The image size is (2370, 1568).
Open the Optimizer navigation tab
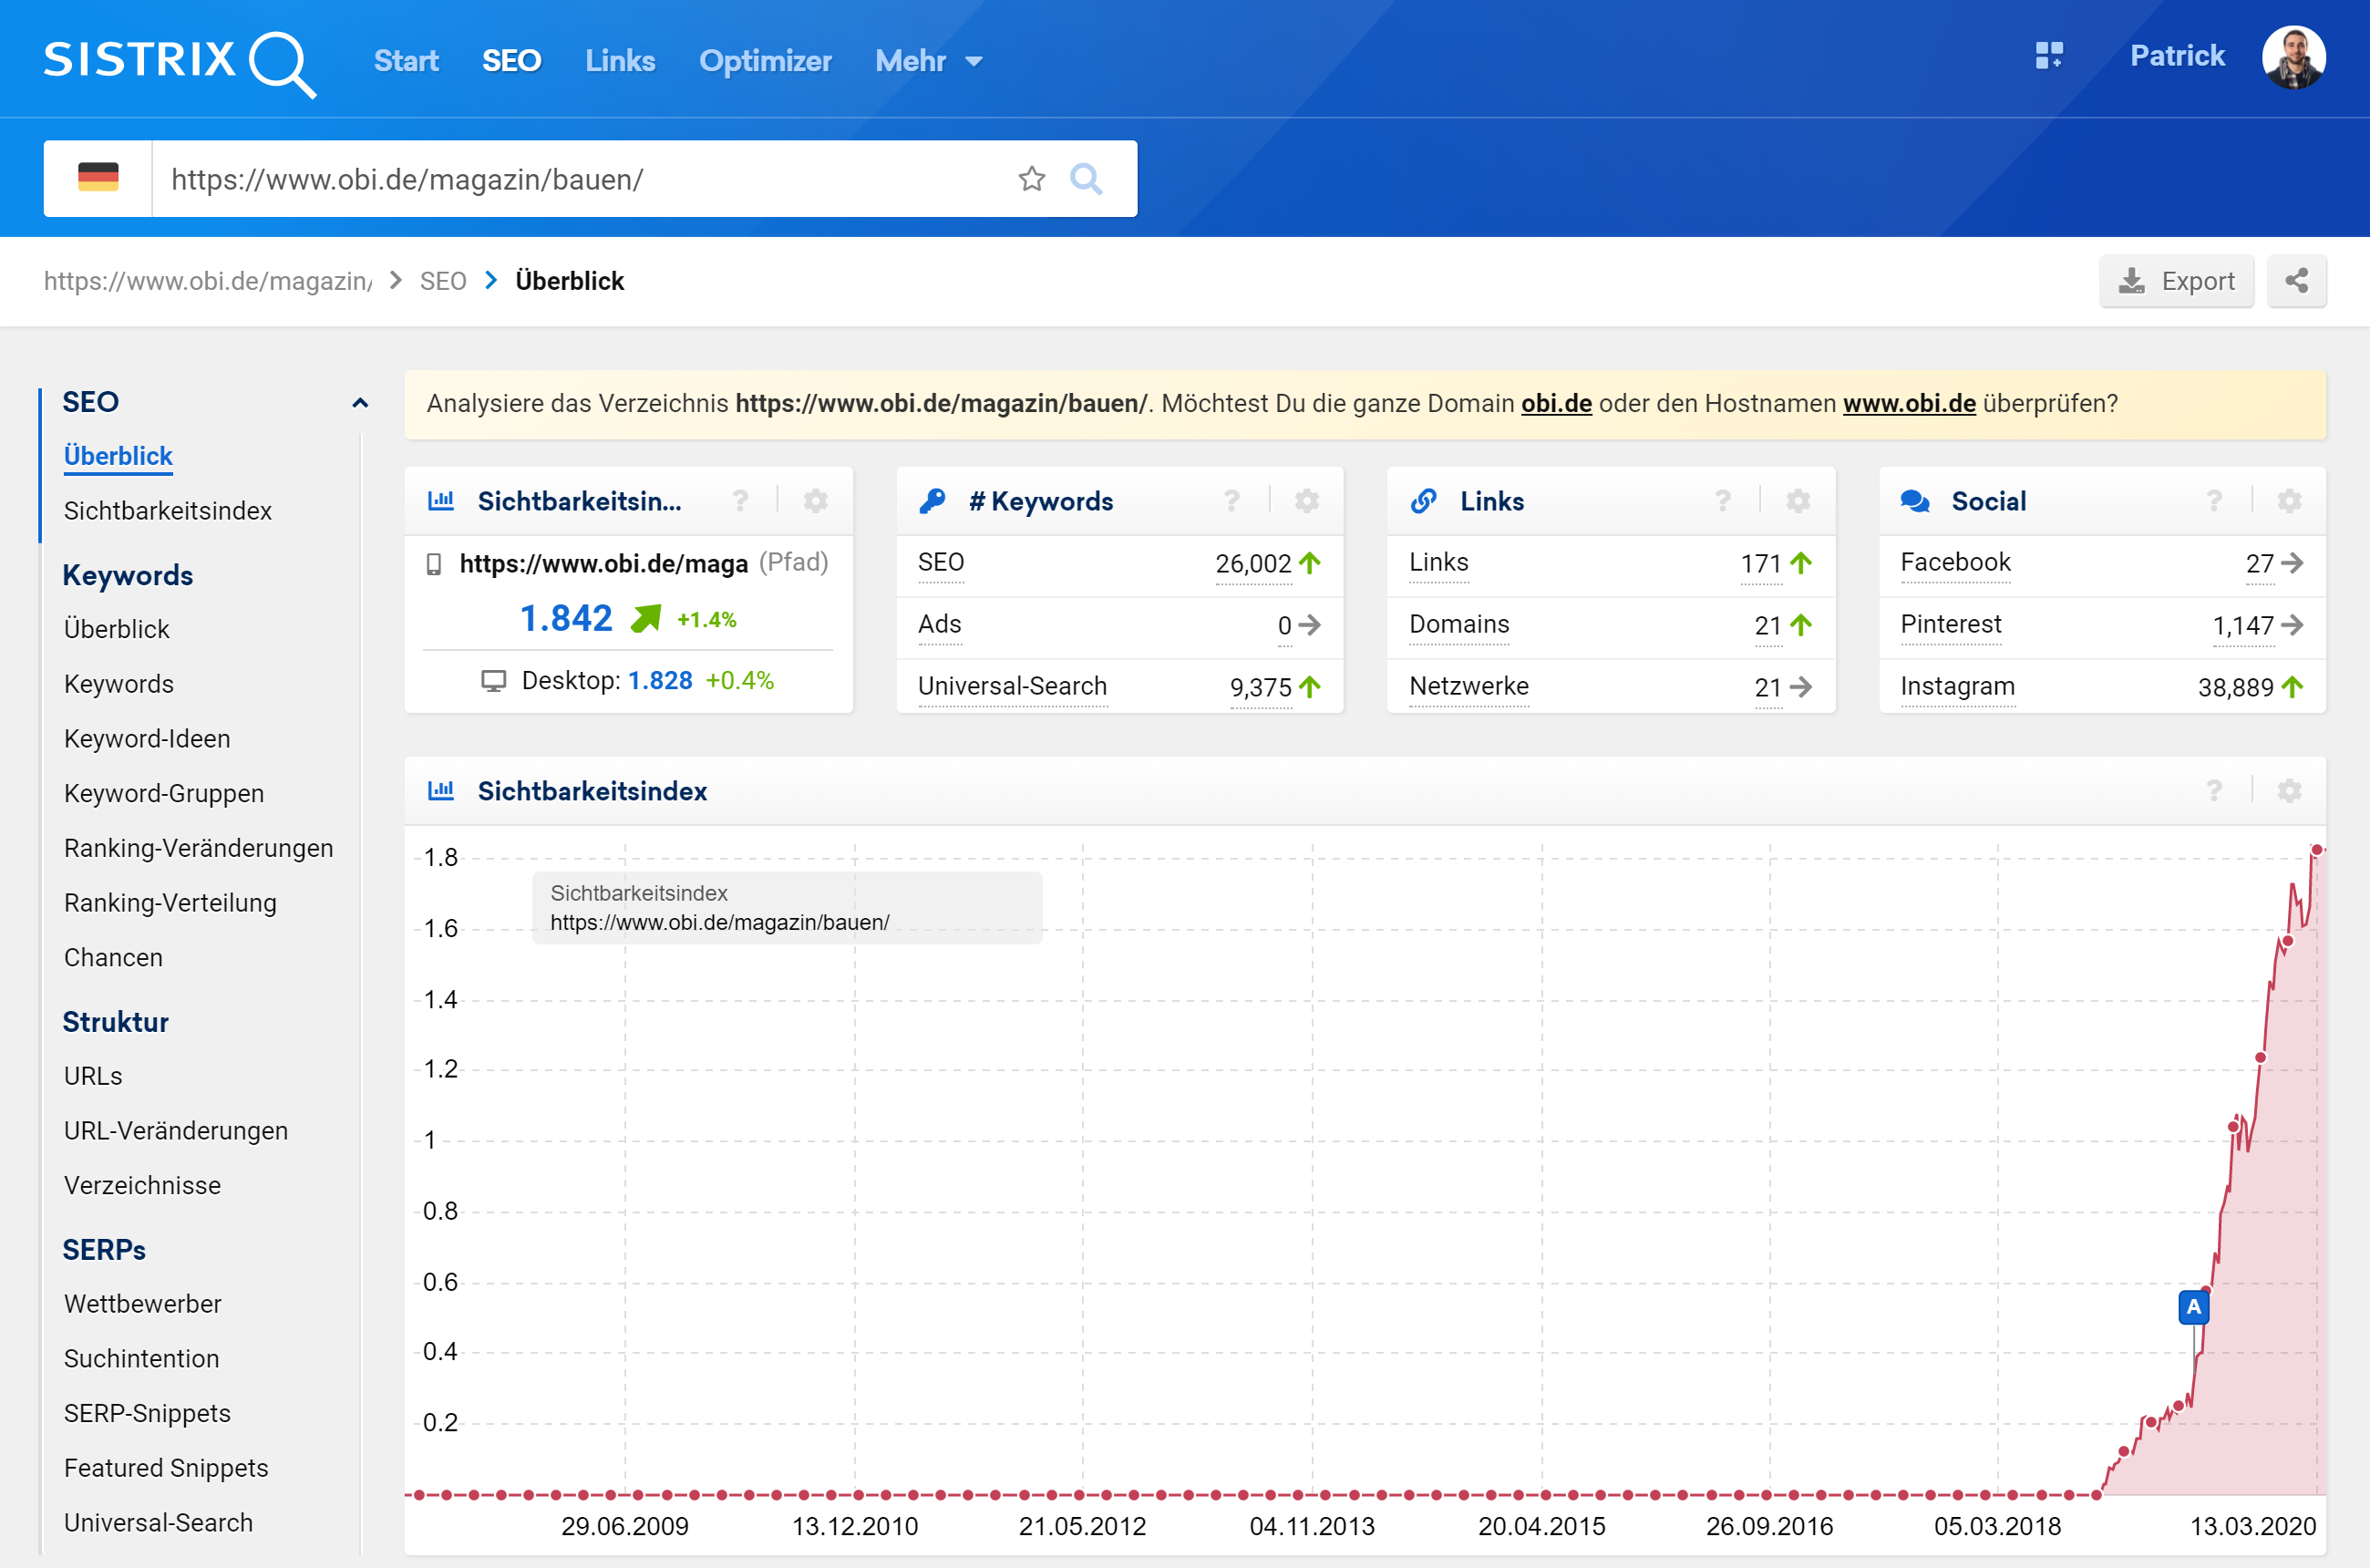764,61
